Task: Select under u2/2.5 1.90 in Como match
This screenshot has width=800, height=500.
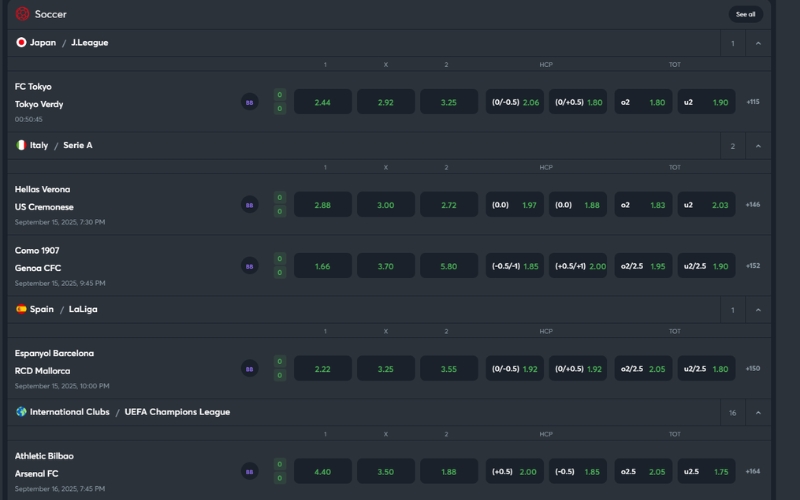Action: coord(707,266)
